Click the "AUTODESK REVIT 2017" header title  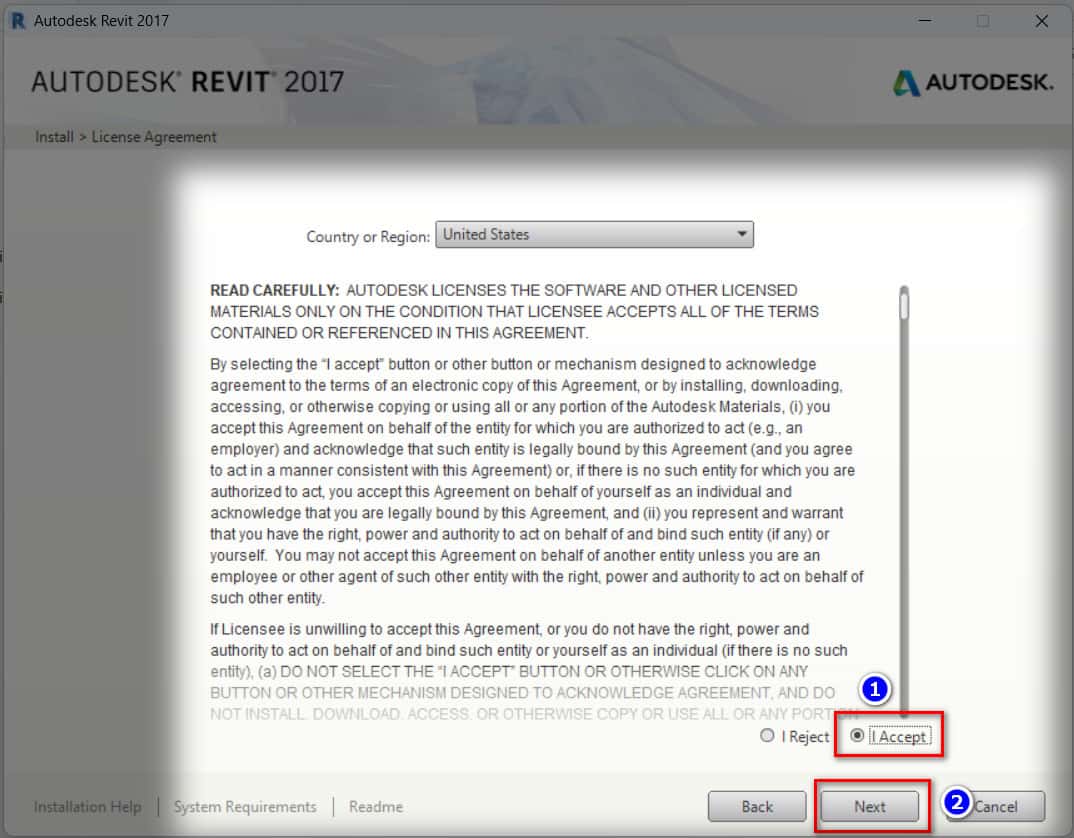point(188,82)
